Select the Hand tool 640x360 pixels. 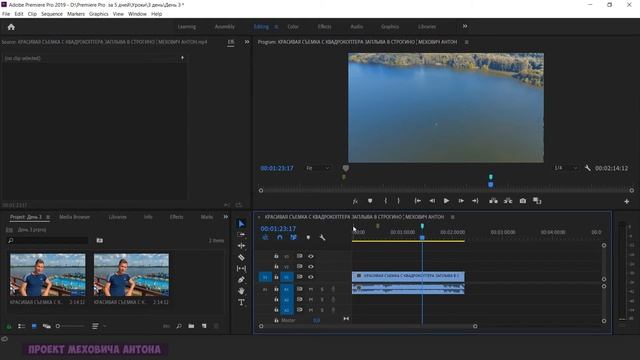pos(241,291)
